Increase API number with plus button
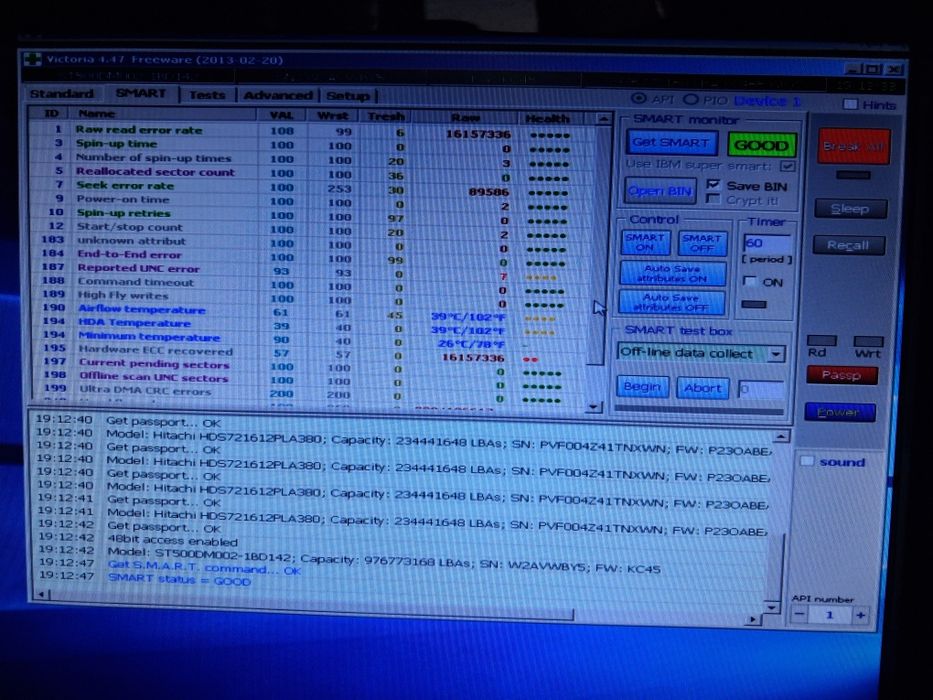 point(860,615)
